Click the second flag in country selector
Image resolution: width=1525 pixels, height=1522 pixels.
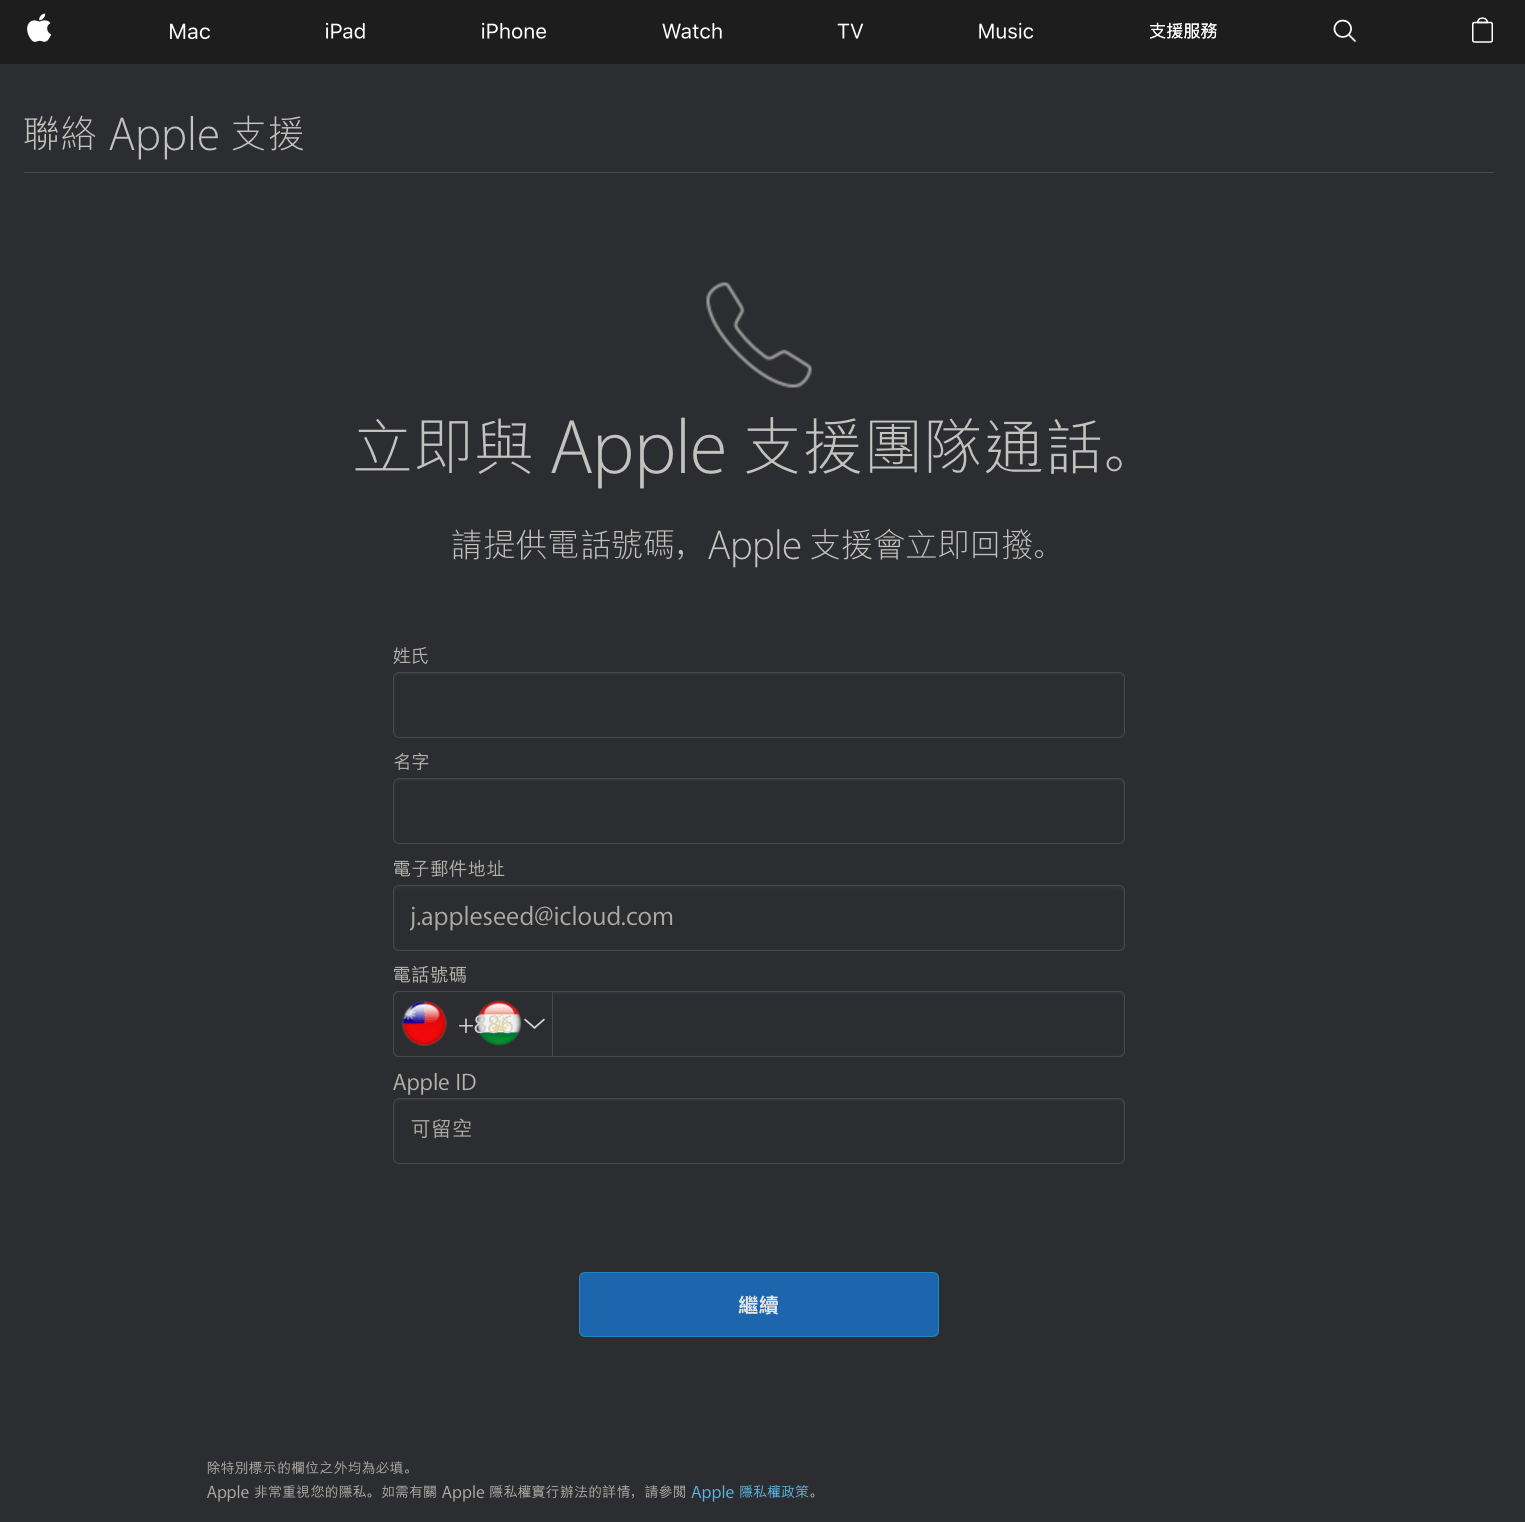tap(499, 1023)
